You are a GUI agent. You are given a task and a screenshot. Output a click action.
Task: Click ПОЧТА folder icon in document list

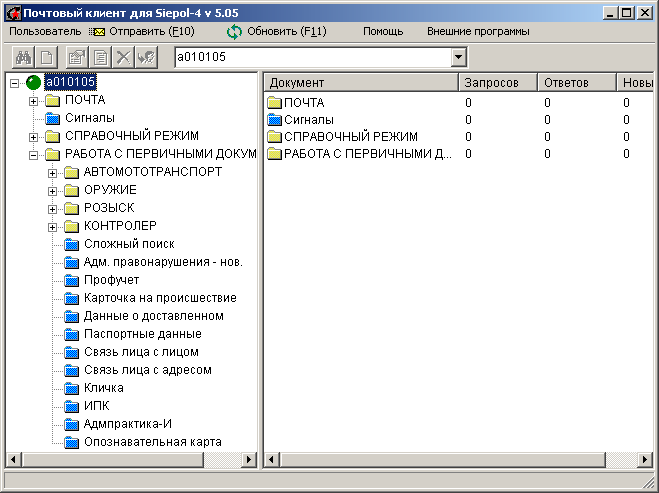coord(274,103)
